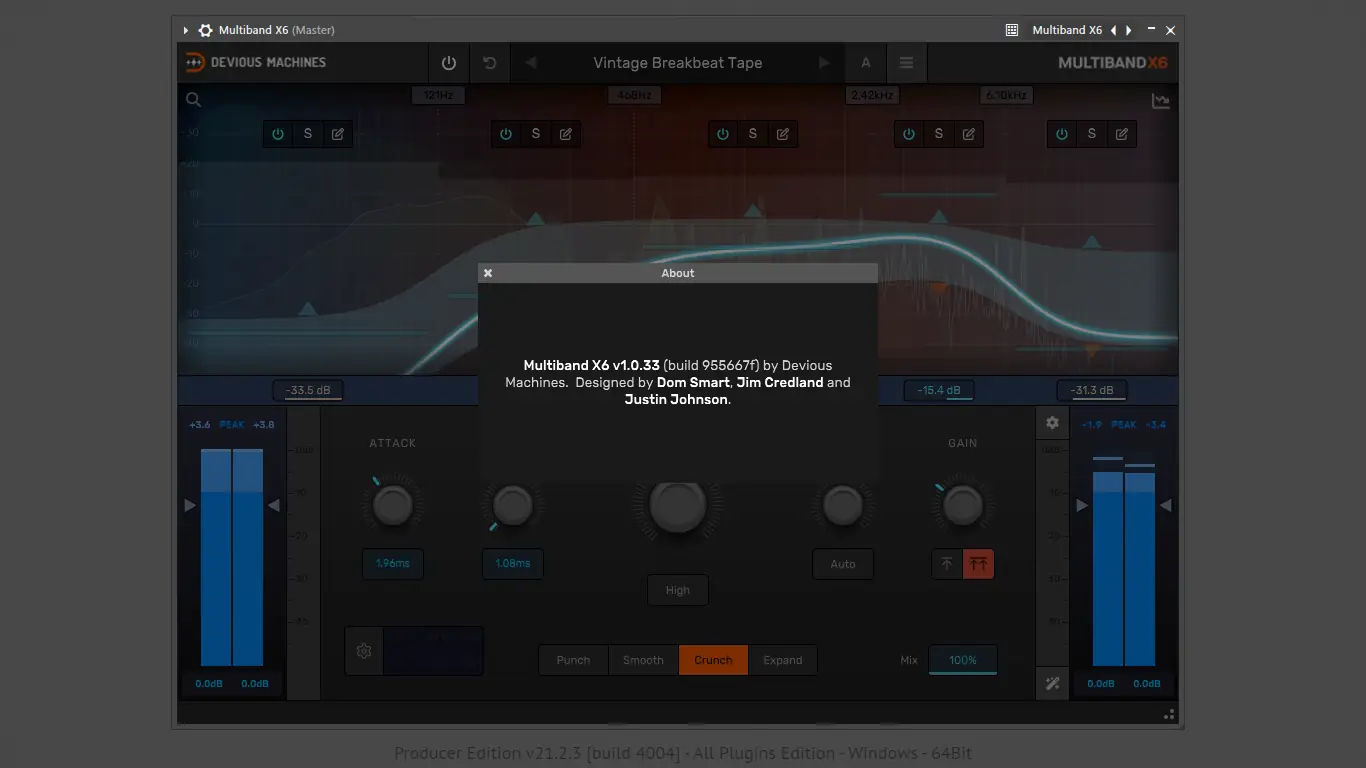Click the spectrum graph icon
Viewport: 1366px width, 768px height.
coord(1161,101)
